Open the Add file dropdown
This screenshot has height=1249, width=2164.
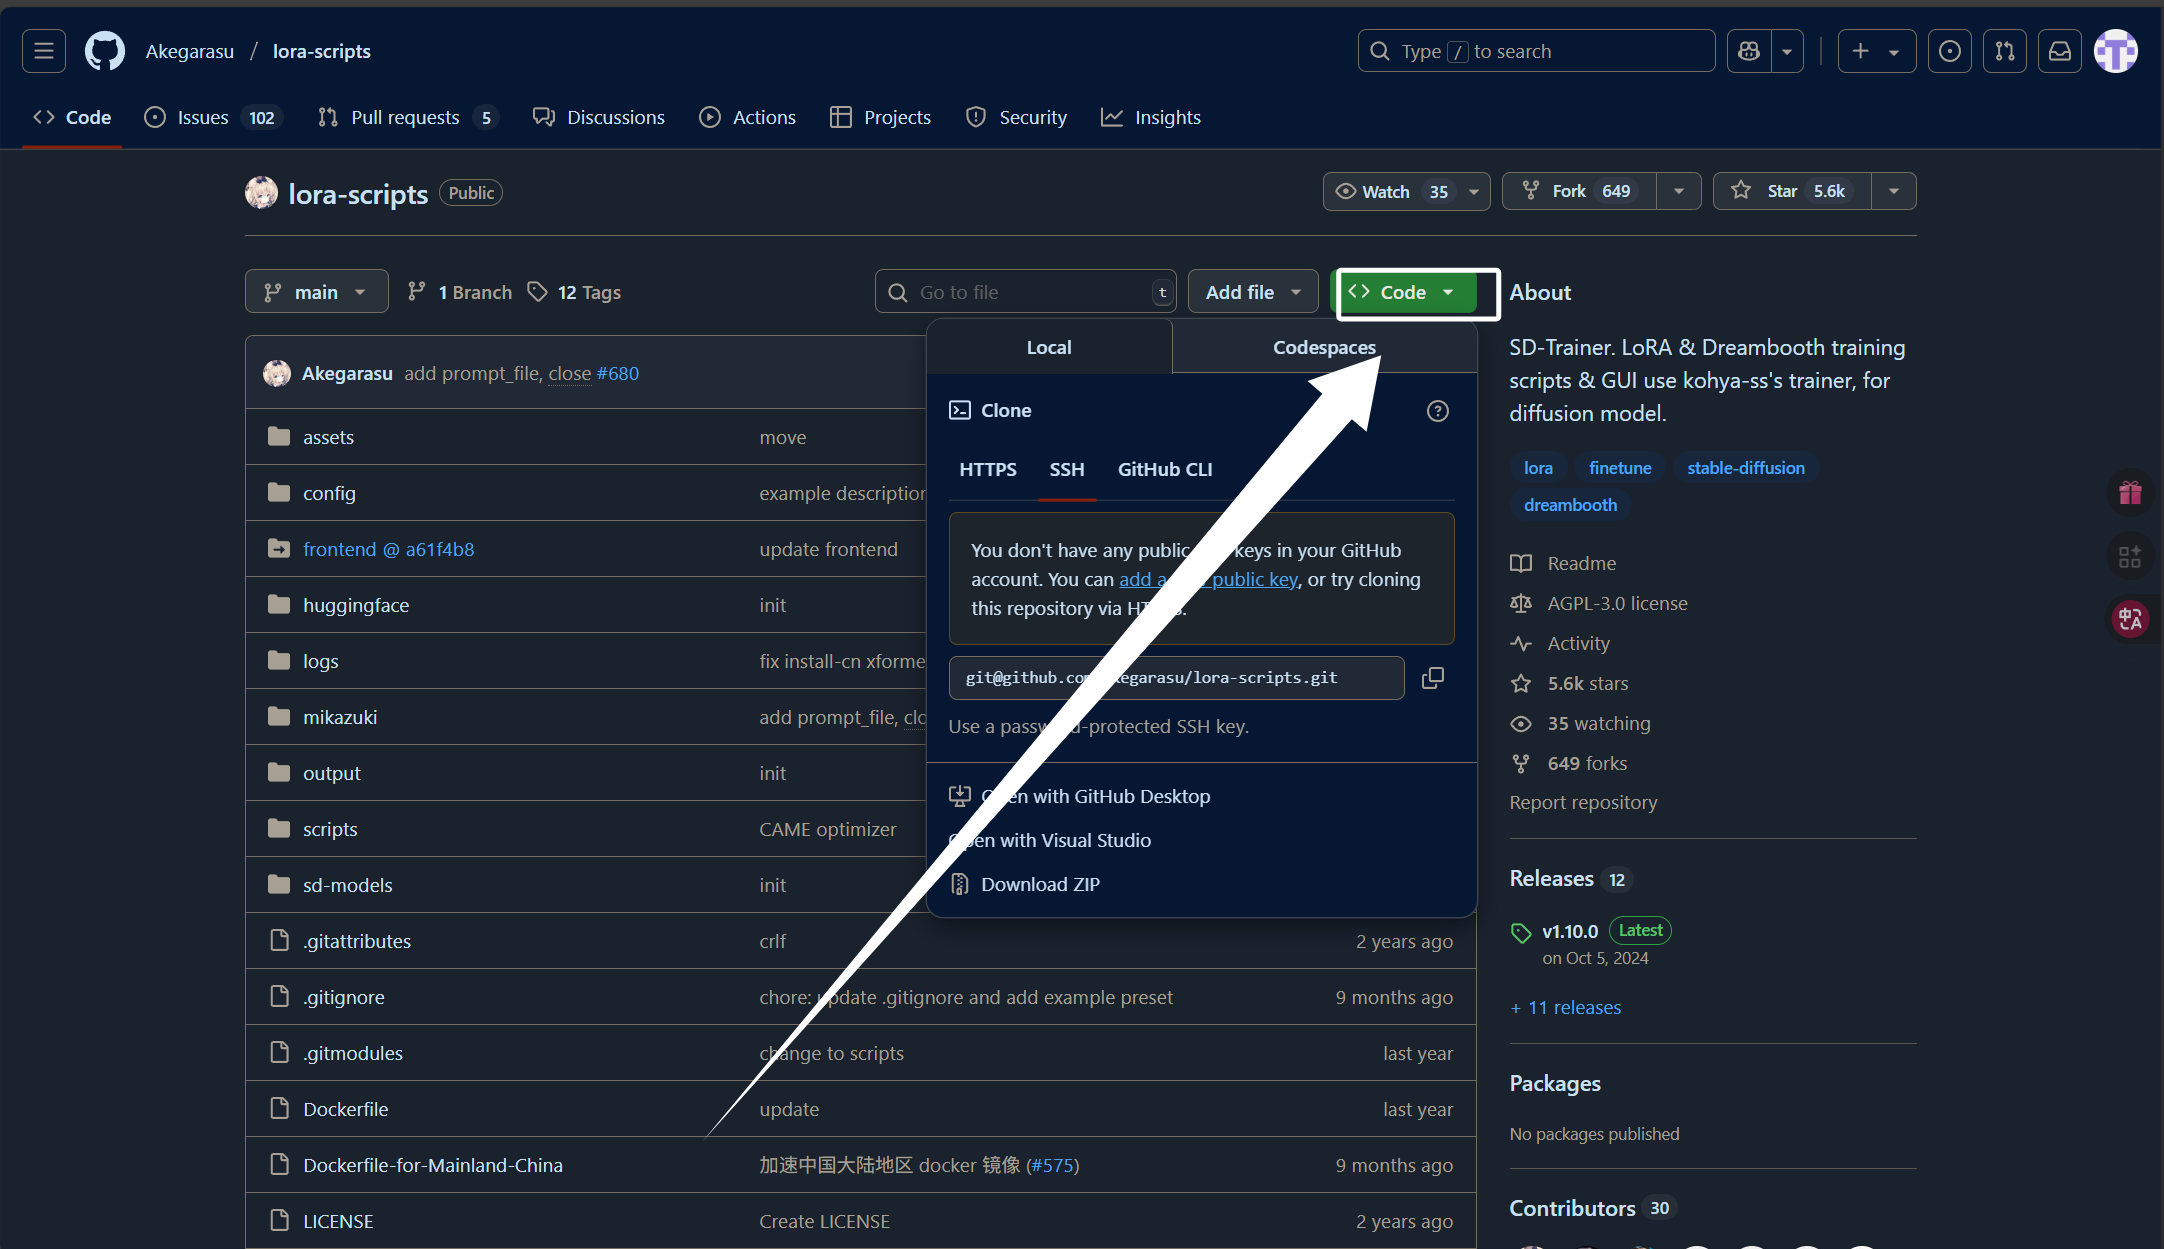(1253, 292)
